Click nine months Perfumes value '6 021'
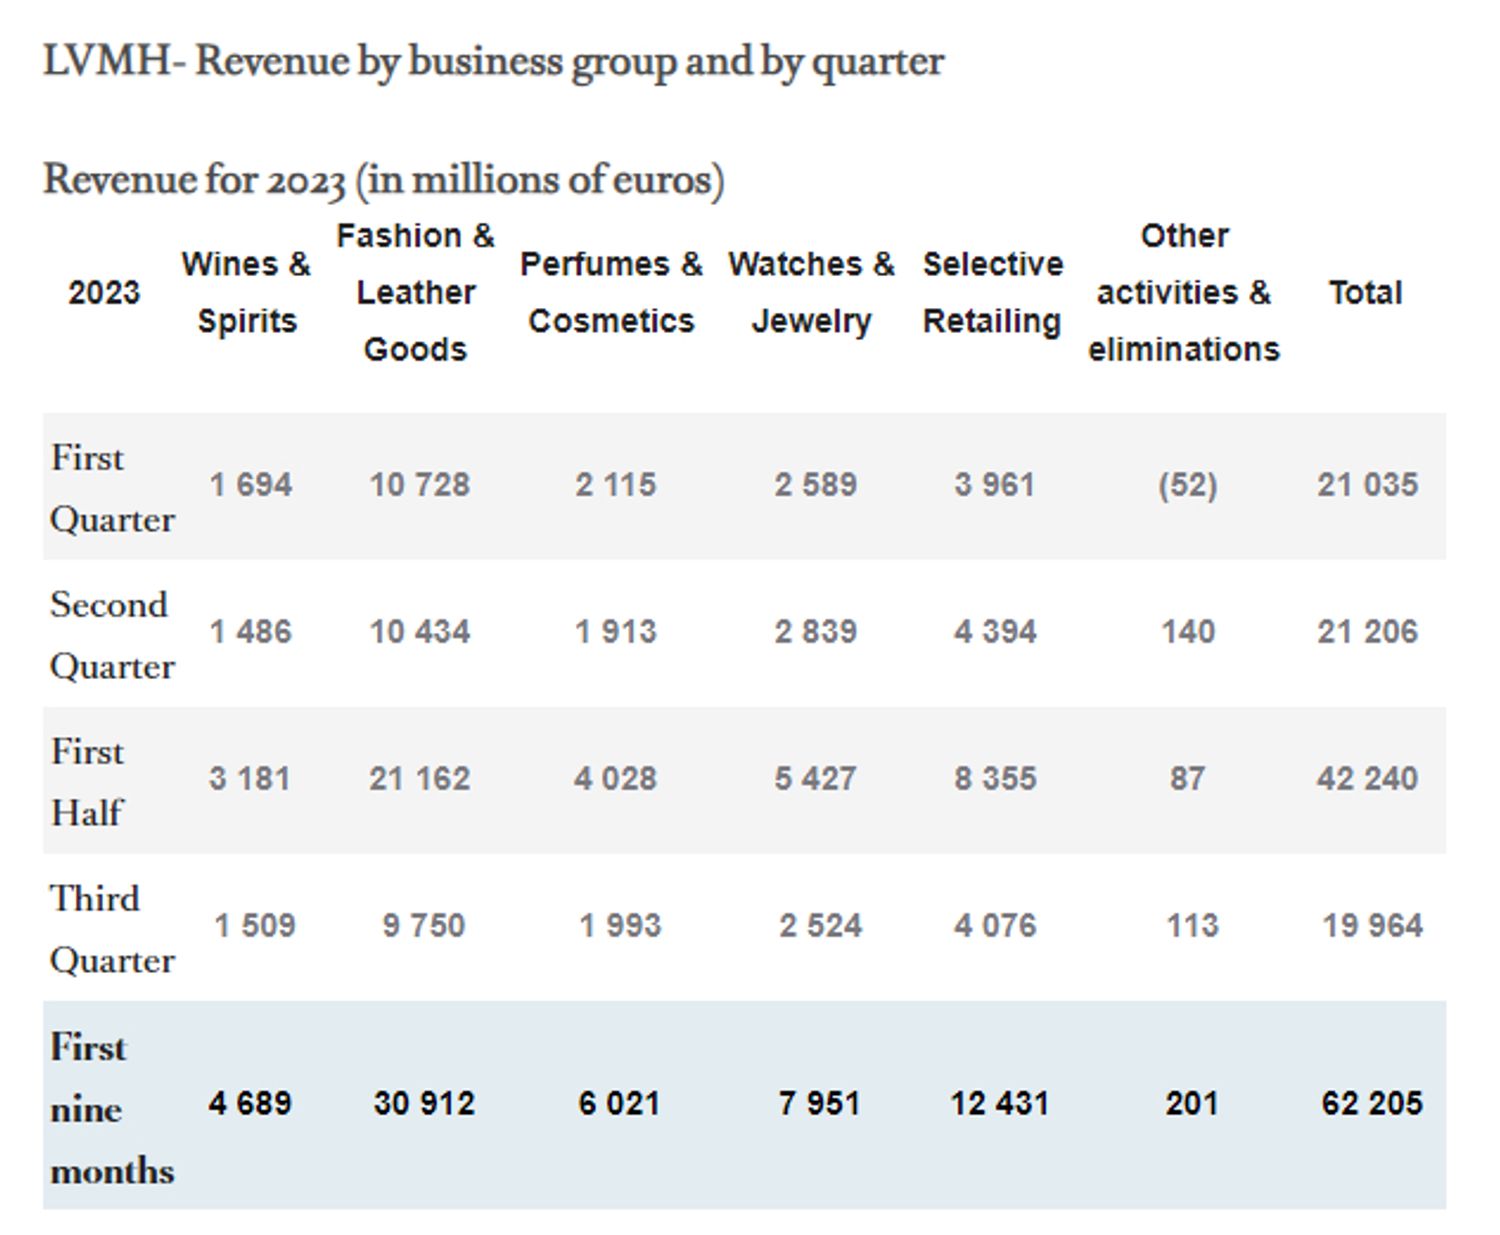 click(620, 1104)
